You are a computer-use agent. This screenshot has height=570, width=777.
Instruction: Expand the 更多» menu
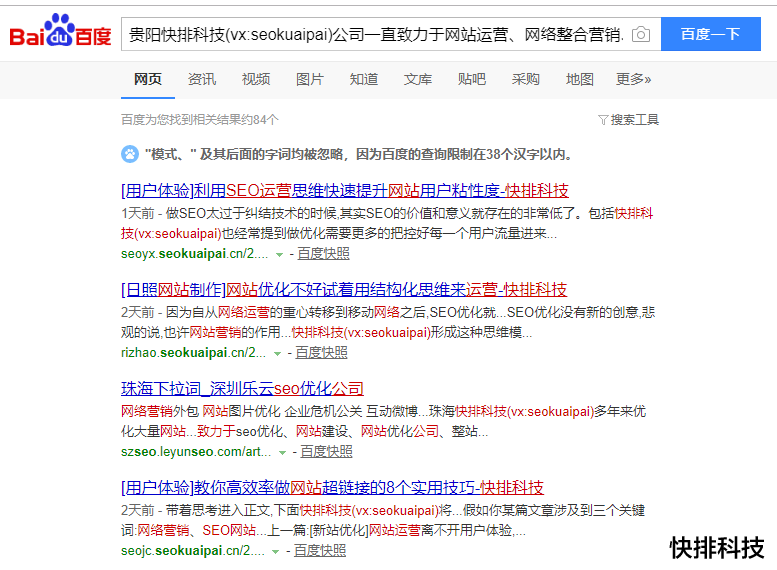[633, 79]
